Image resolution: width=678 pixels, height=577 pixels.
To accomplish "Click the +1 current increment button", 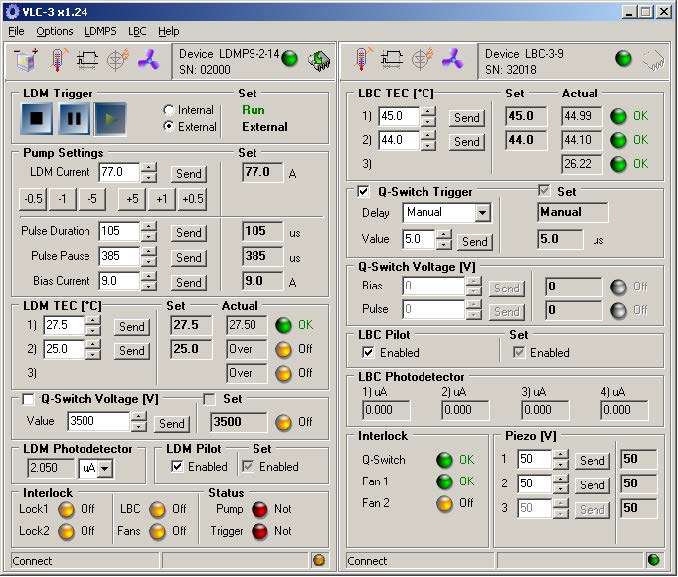I will (162, 199).
